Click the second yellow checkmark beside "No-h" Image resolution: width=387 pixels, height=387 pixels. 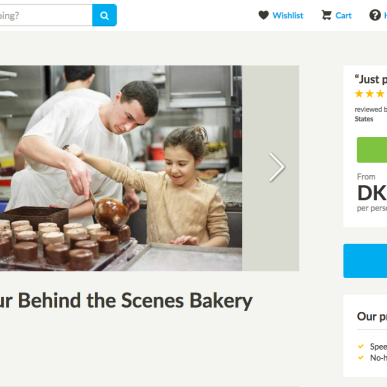[x=360, y=358]
